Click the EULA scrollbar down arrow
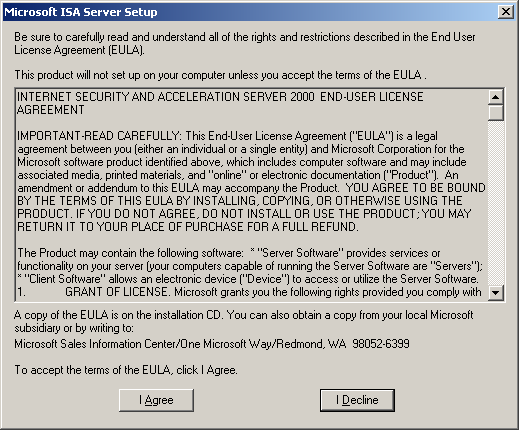Viewport: 519px width, 430px height. [496, 293]
